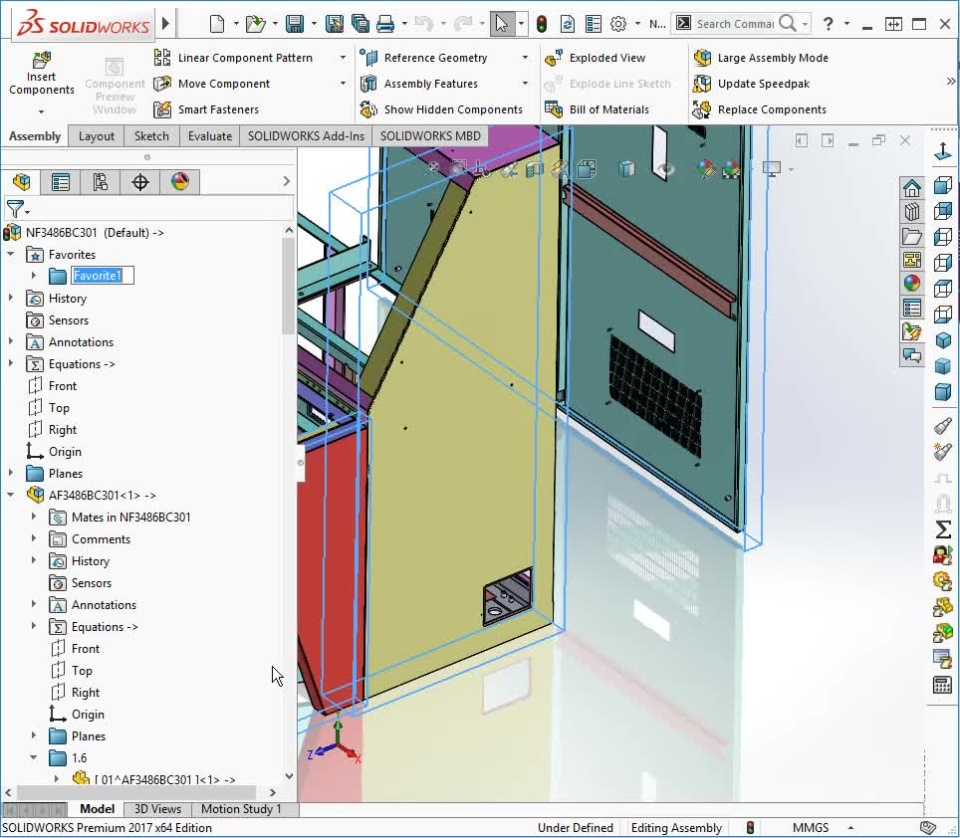Screen dimensions: 960x838
Task: Open the ConfigurationManager tab
Action: click(x=100, y=181)
